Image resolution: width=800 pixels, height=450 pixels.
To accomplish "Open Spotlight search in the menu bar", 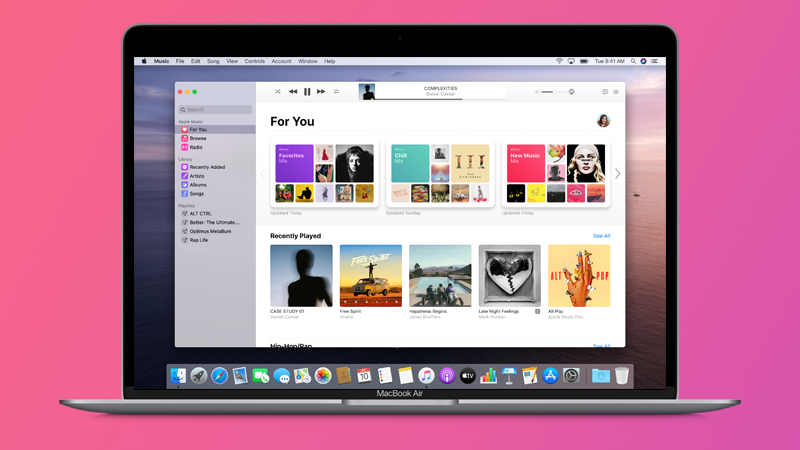I will pos(633,61).
